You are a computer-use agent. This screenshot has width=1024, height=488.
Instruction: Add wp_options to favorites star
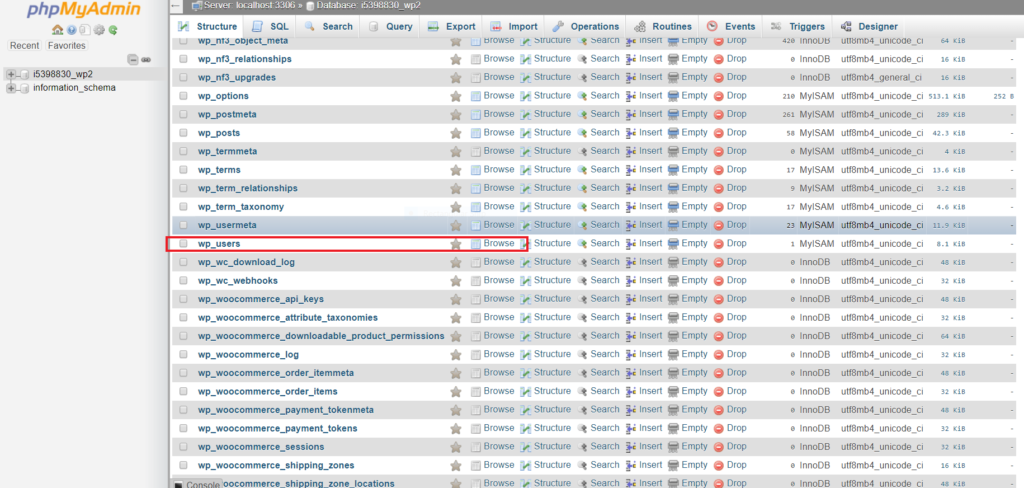coord(456,96)
